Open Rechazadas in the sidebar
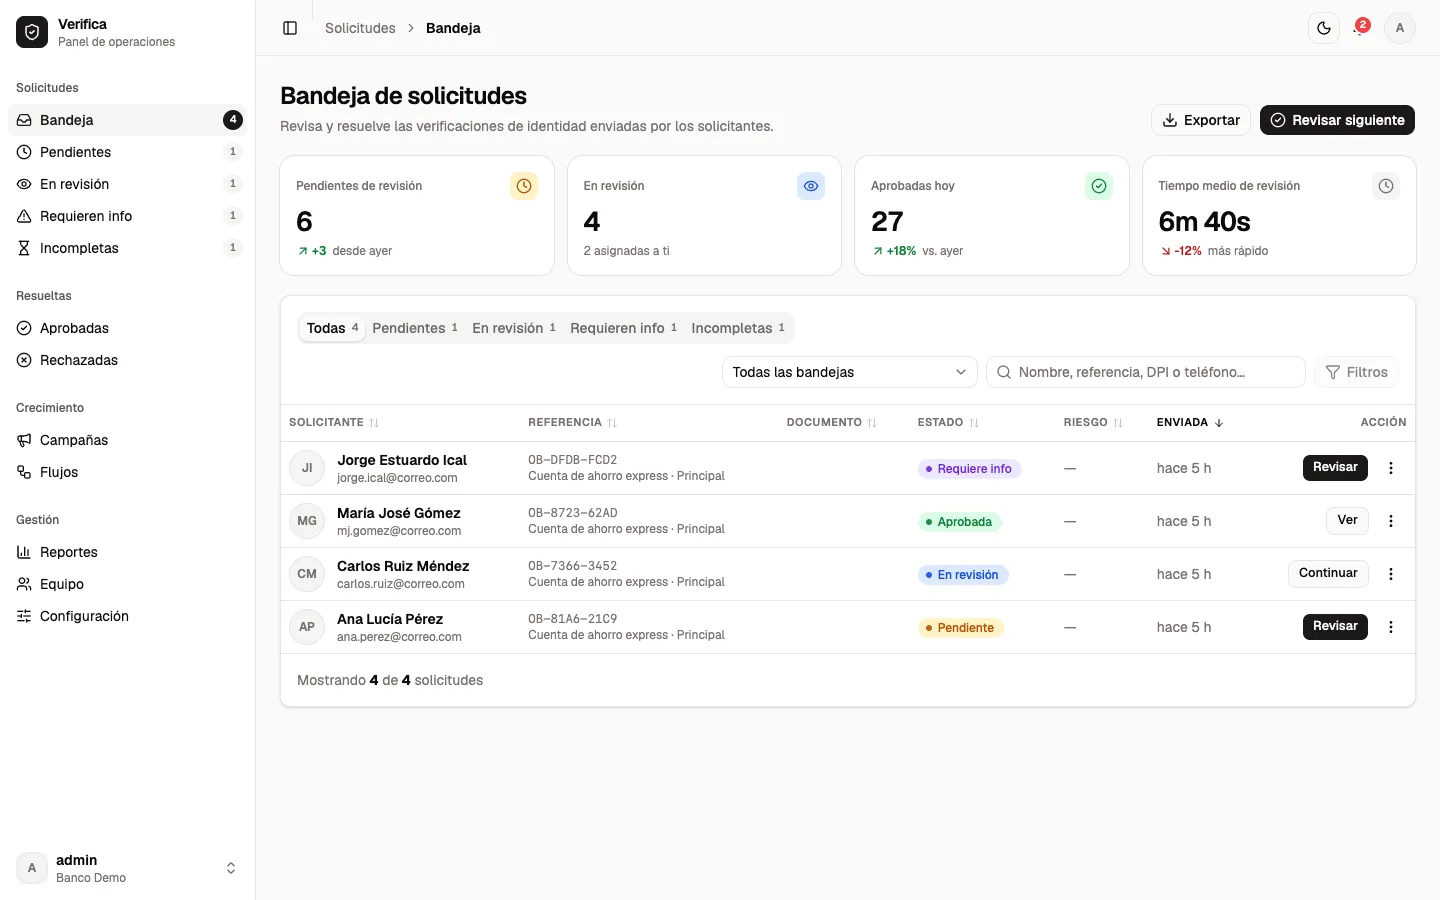1440x900 pixels. click(x=127, y=360)
